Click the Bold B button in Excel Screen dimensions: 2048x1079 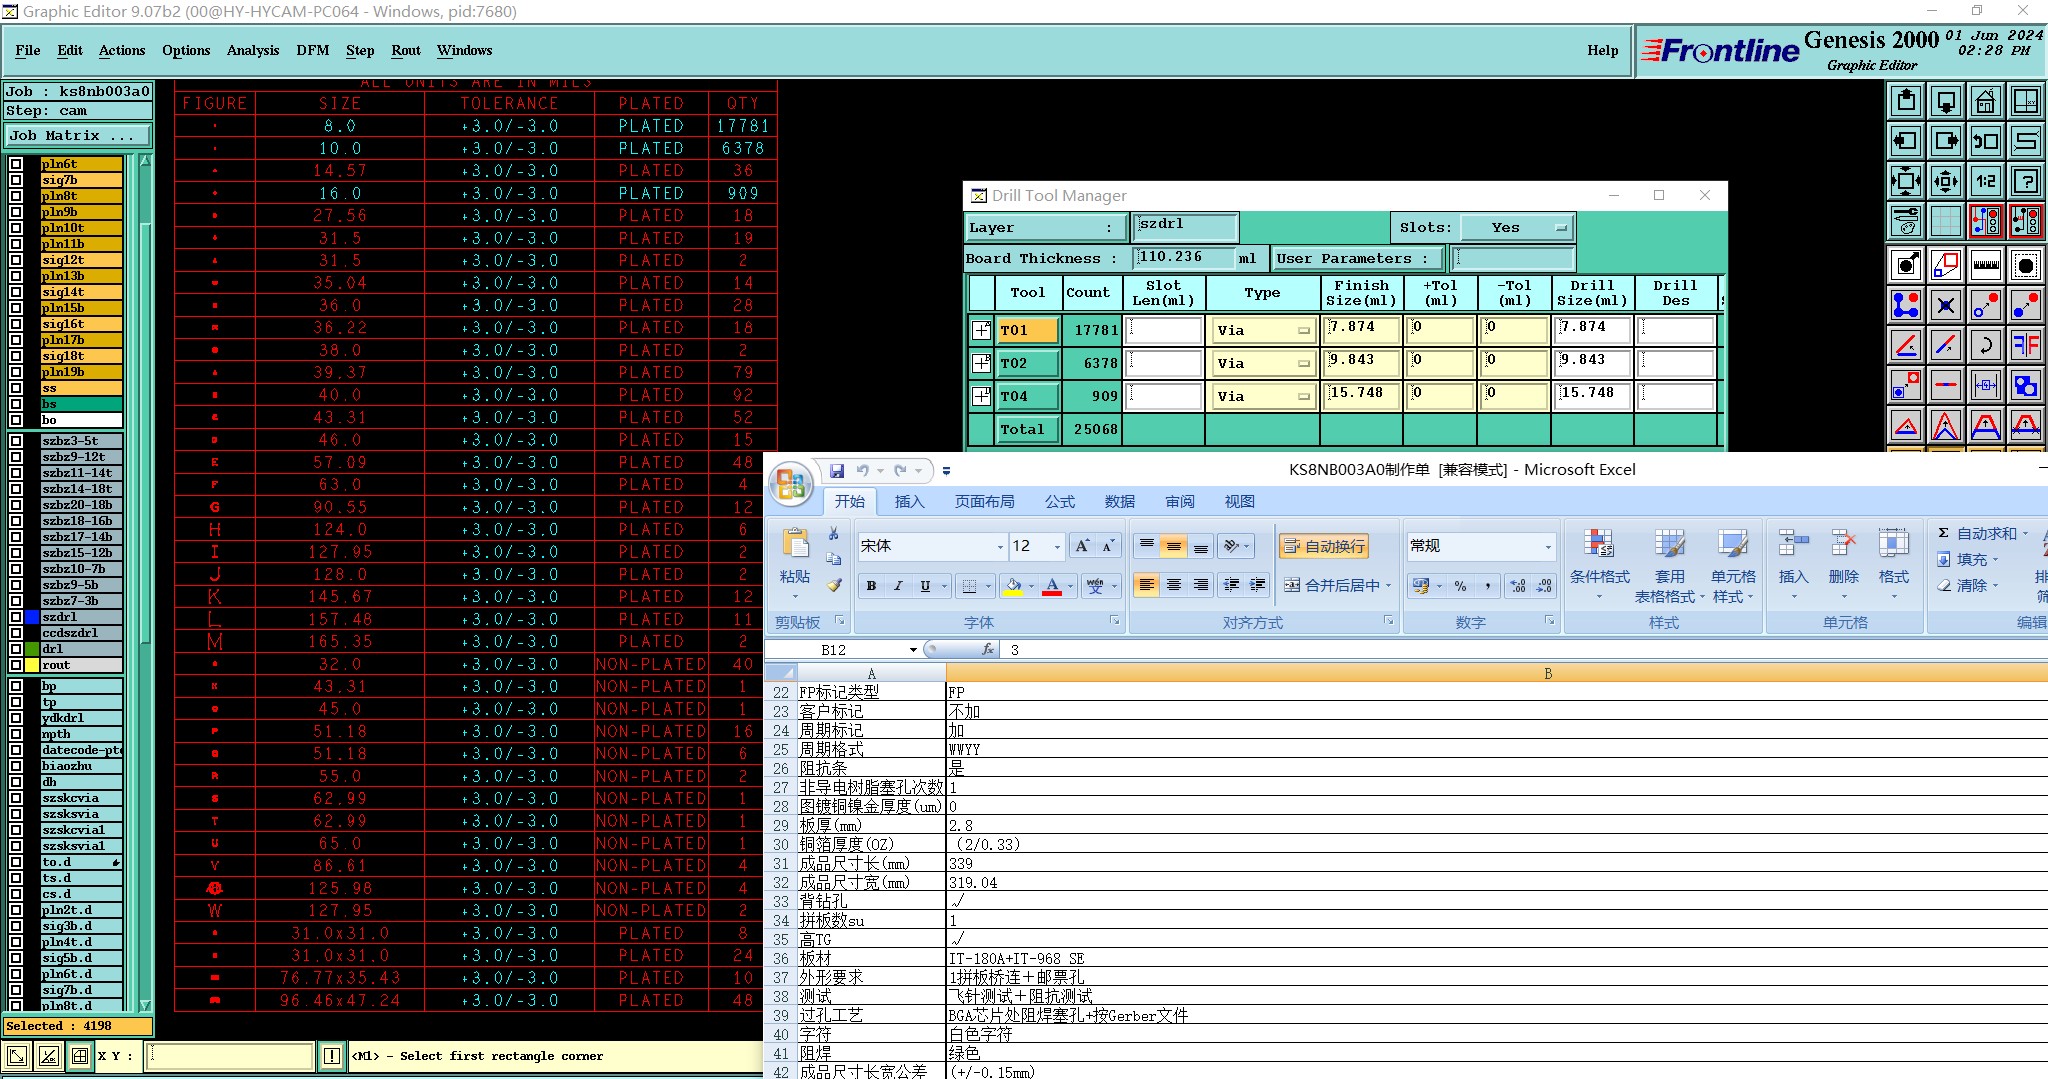[x=872, y=586]
